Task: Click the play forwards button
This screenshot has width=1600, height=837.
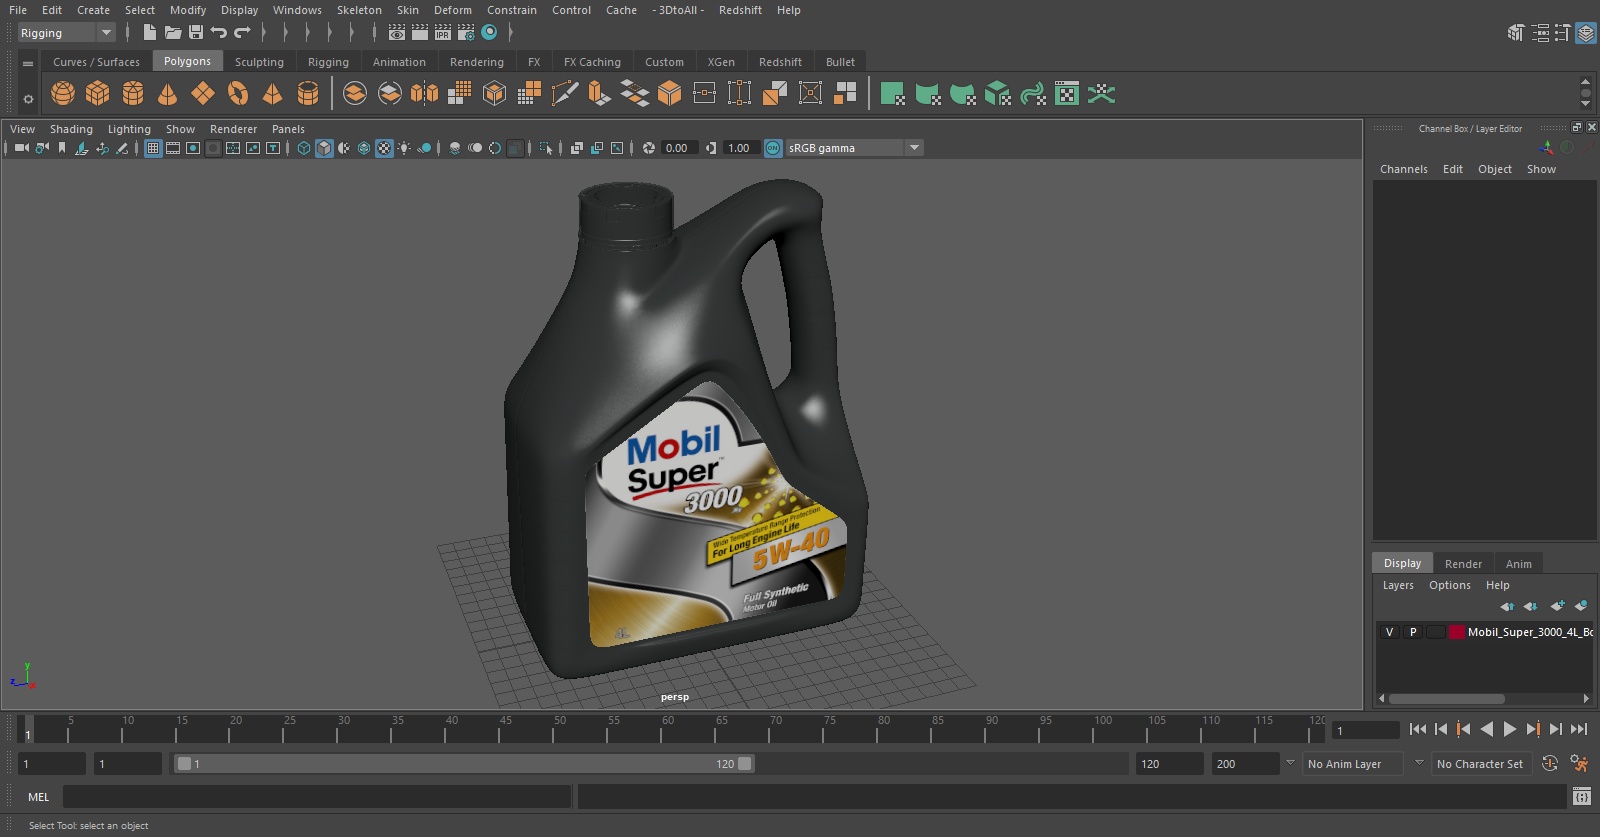Action: click(1510, 729)
